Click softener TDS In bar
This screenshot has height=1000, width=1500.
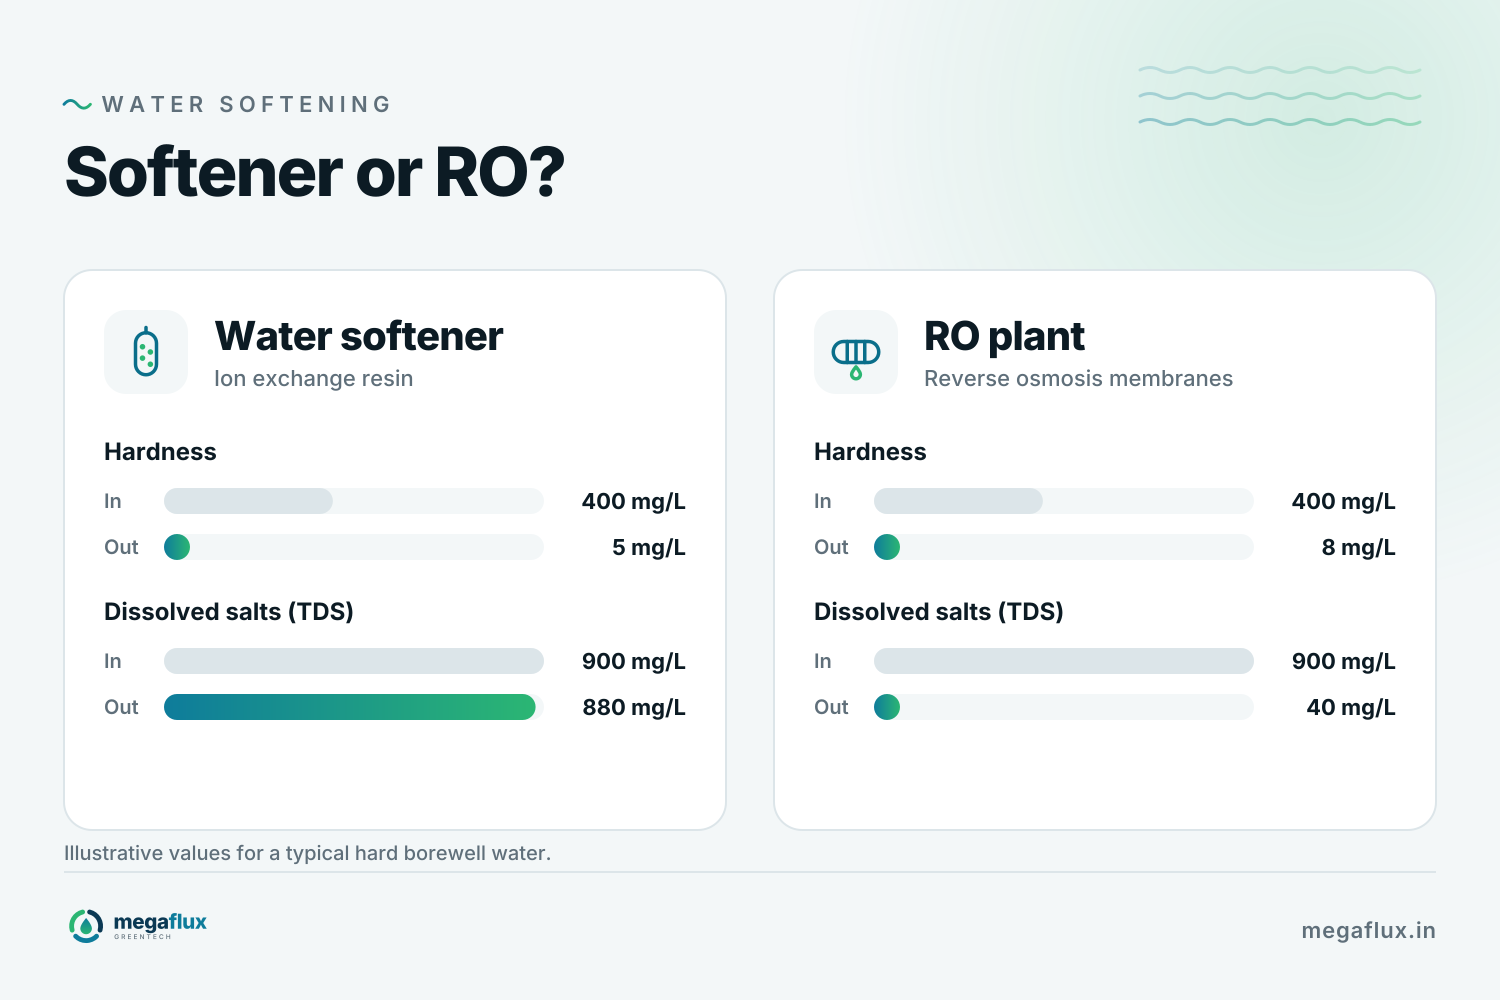click(354, 661)
